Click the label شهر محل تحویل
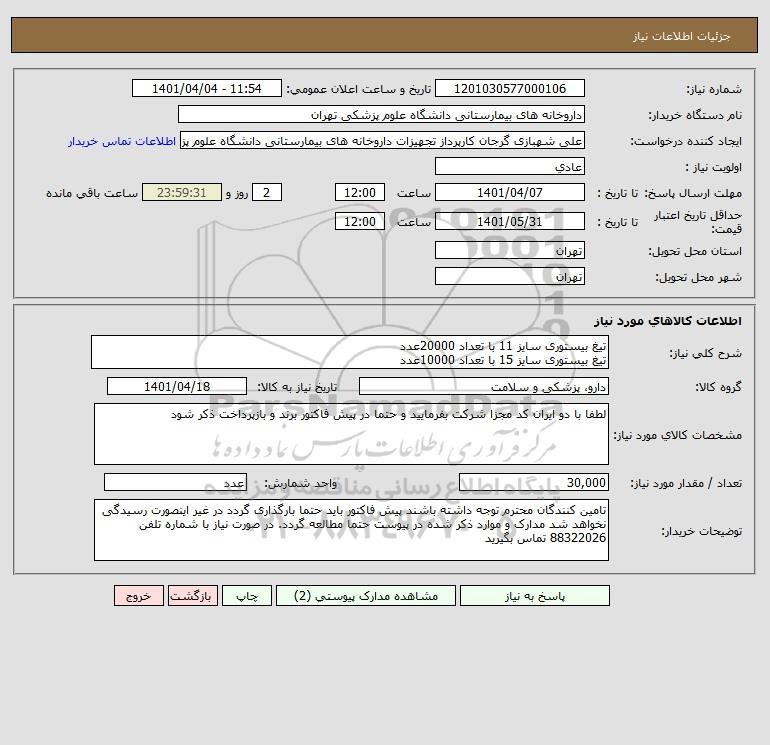The image size is (770, 745). point(698,277)
